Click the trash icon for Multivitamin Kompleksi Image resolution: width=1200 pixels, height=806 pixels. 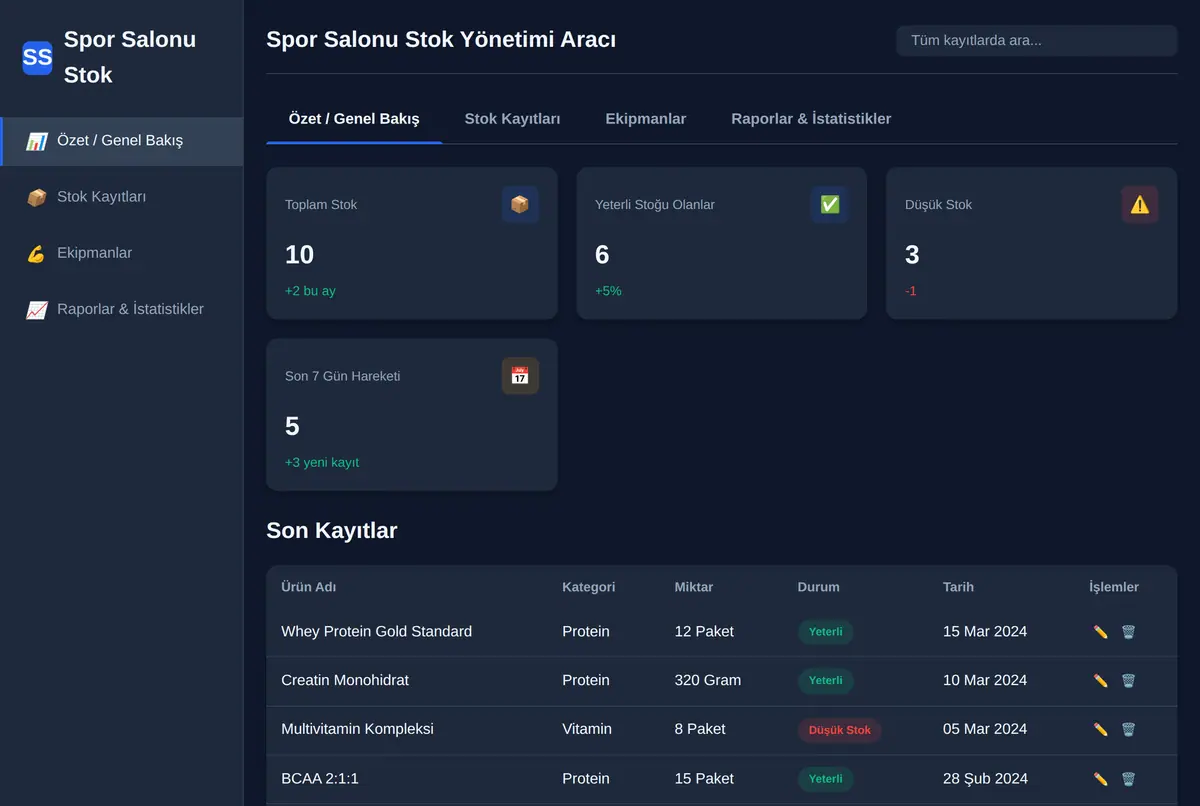1128,730
